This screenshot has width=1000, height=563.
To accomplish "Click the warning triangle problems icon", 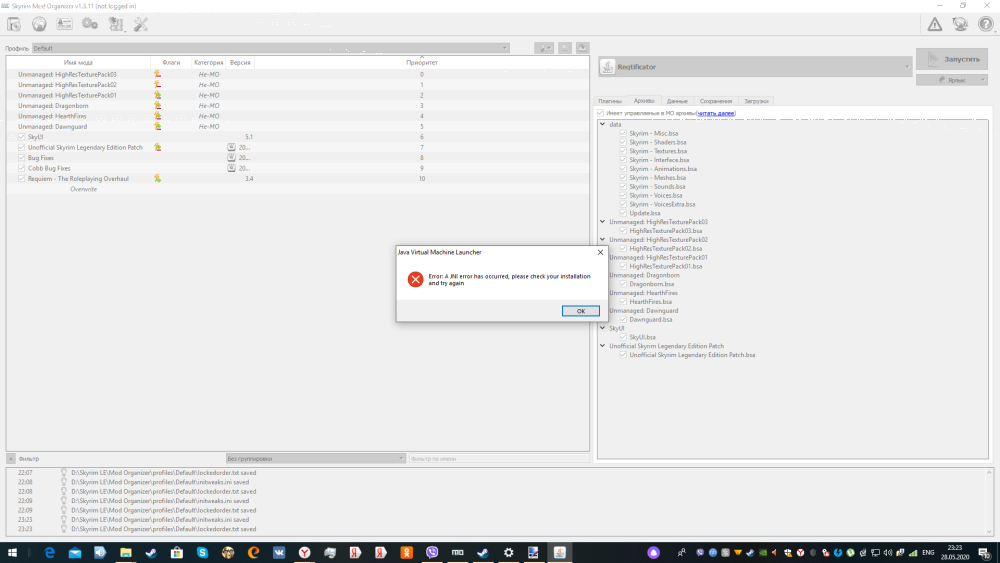I will (x=935, y=24).
